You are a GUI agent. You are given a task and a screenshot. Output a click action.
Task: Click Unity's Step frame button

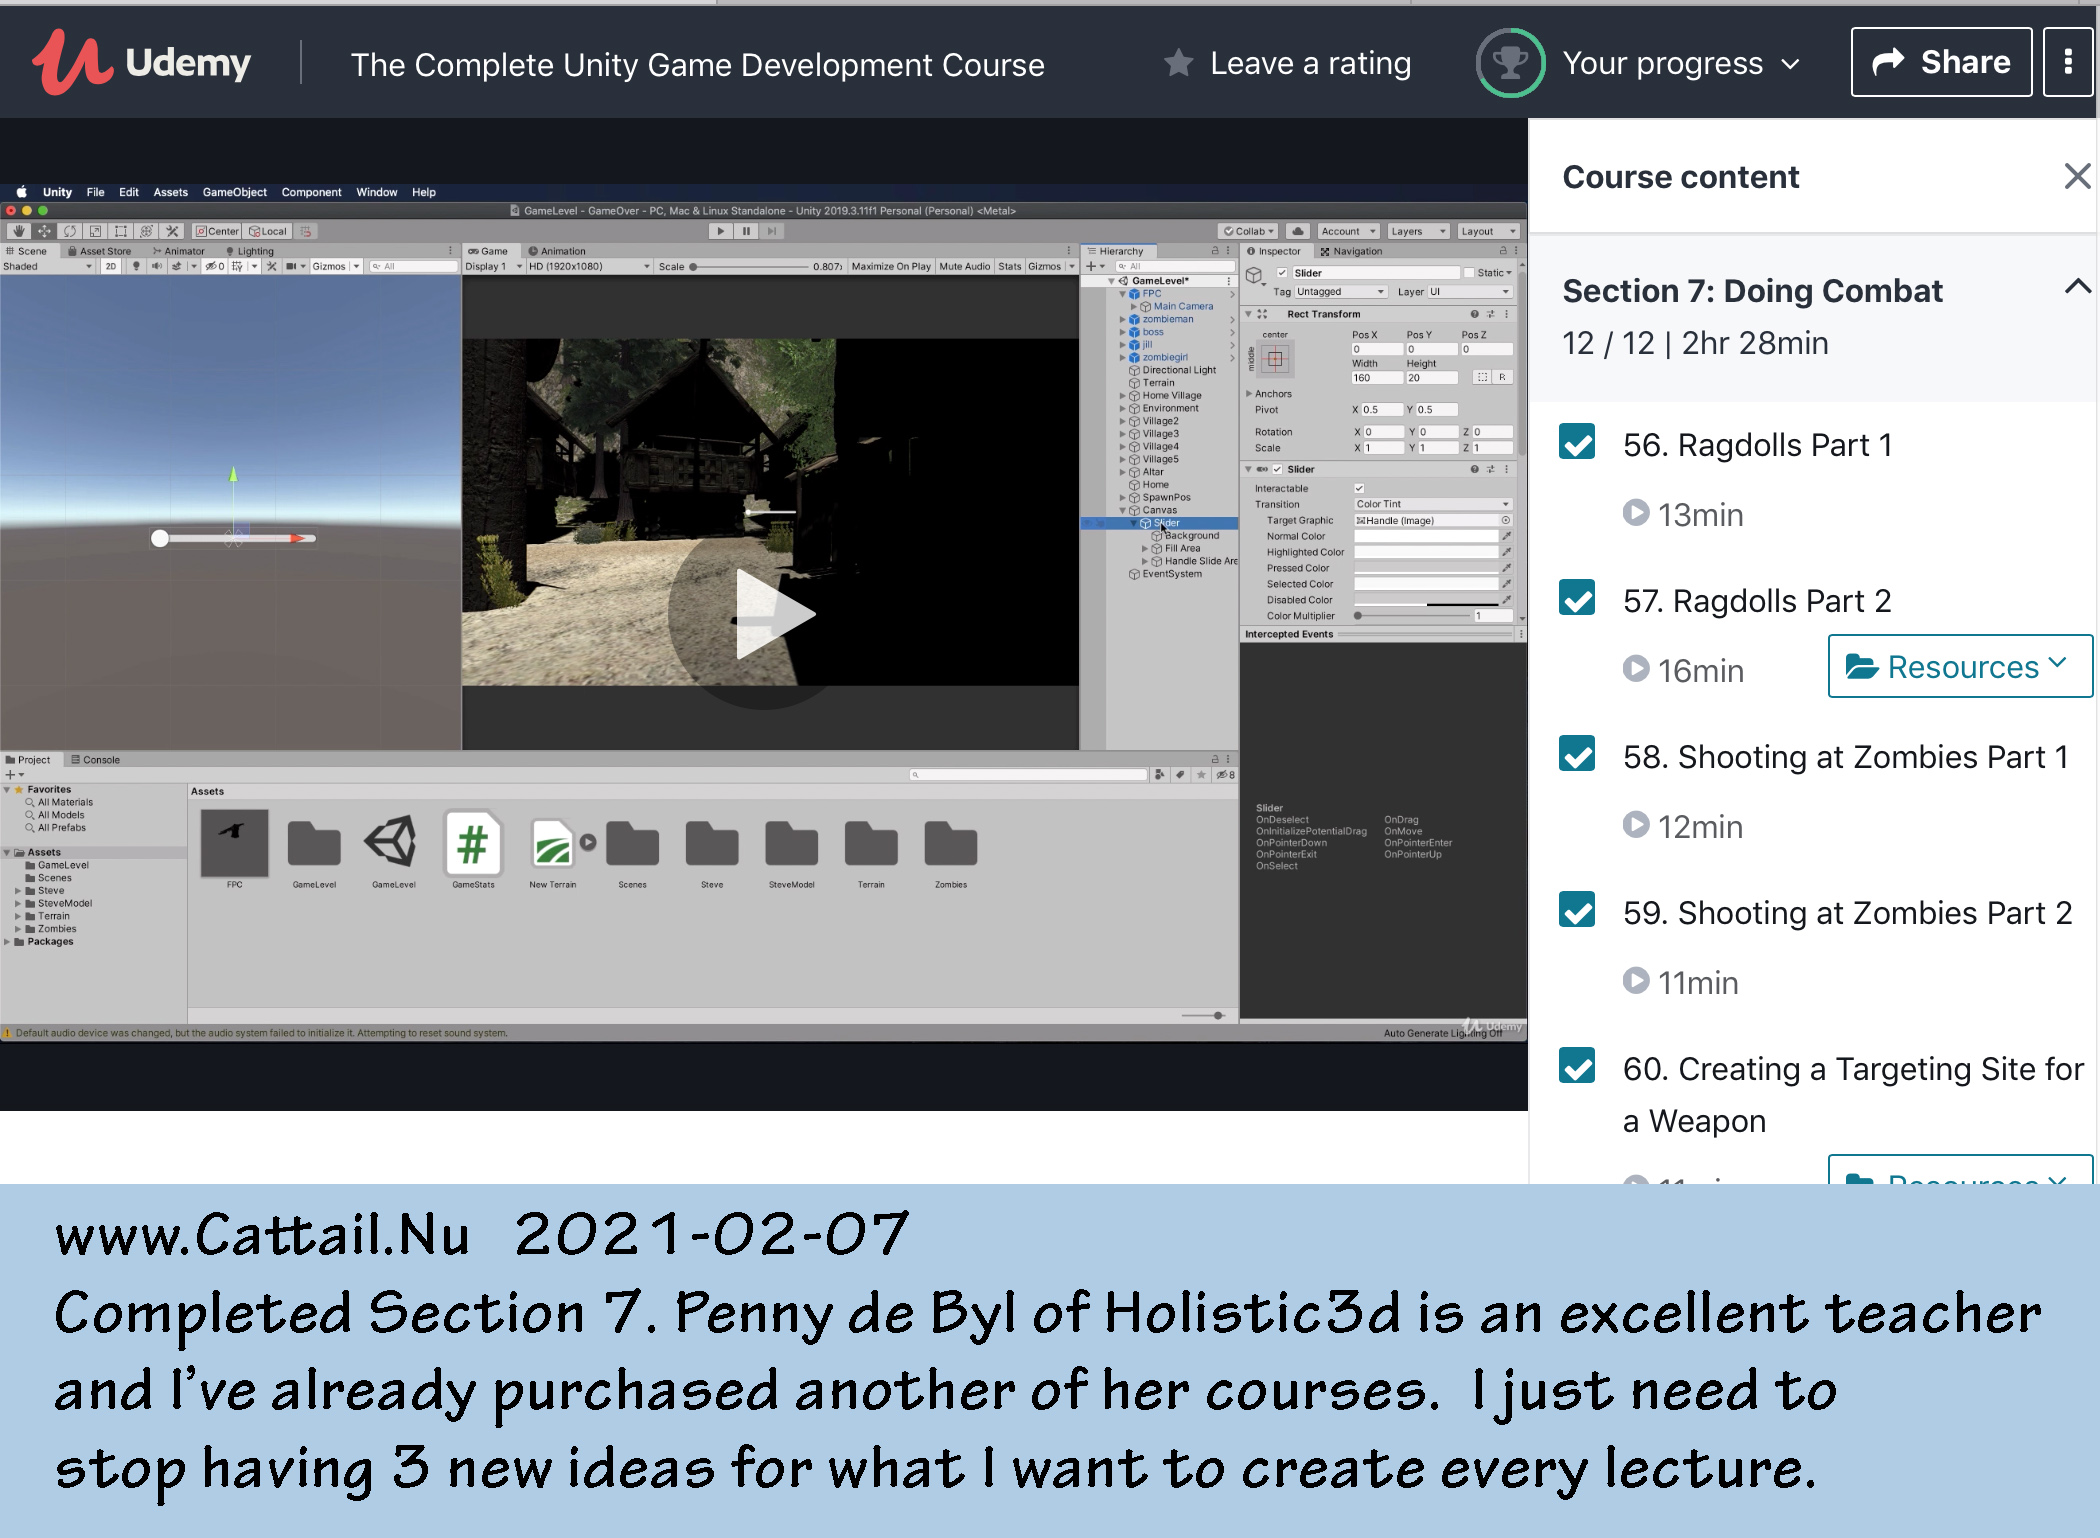pyautogui.click(x=771, y=231)
